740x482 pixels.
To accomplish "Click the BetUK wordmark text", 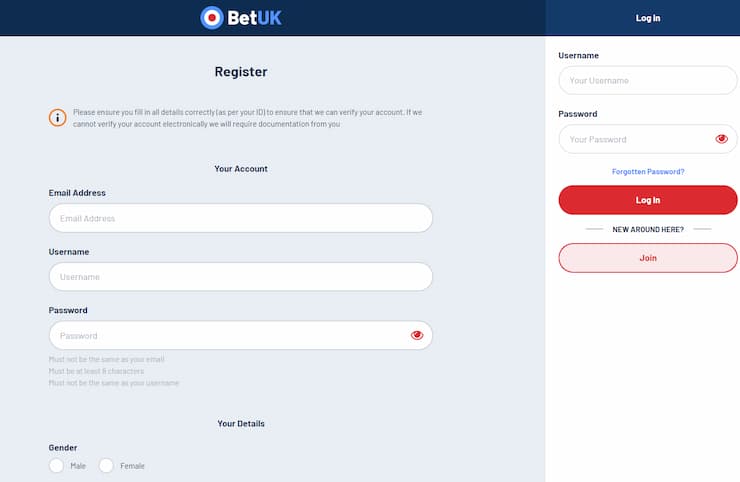I will tap(255, 18).
